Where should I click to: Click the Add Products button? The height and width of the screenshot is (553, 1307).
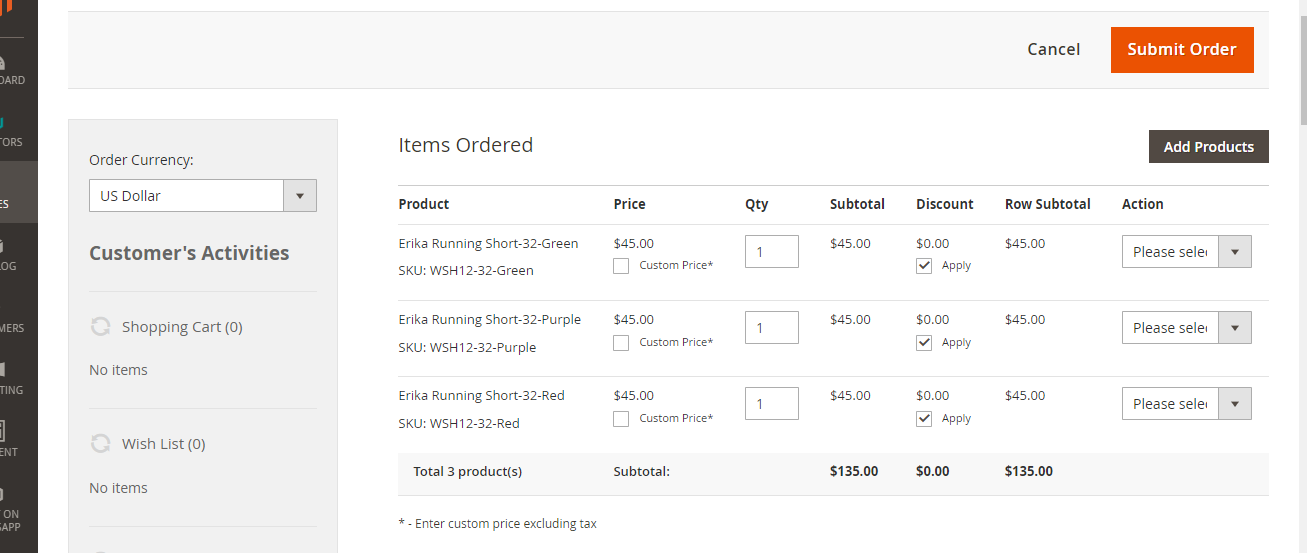click(x=1208, y=146)
